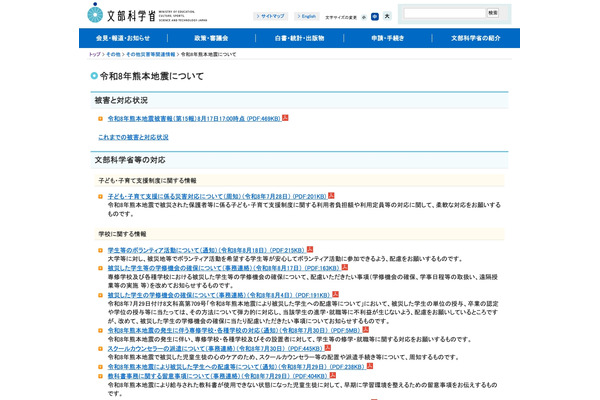Focus the site search input field
Viewport: 600px width, 400px height.
pos(445,13)
